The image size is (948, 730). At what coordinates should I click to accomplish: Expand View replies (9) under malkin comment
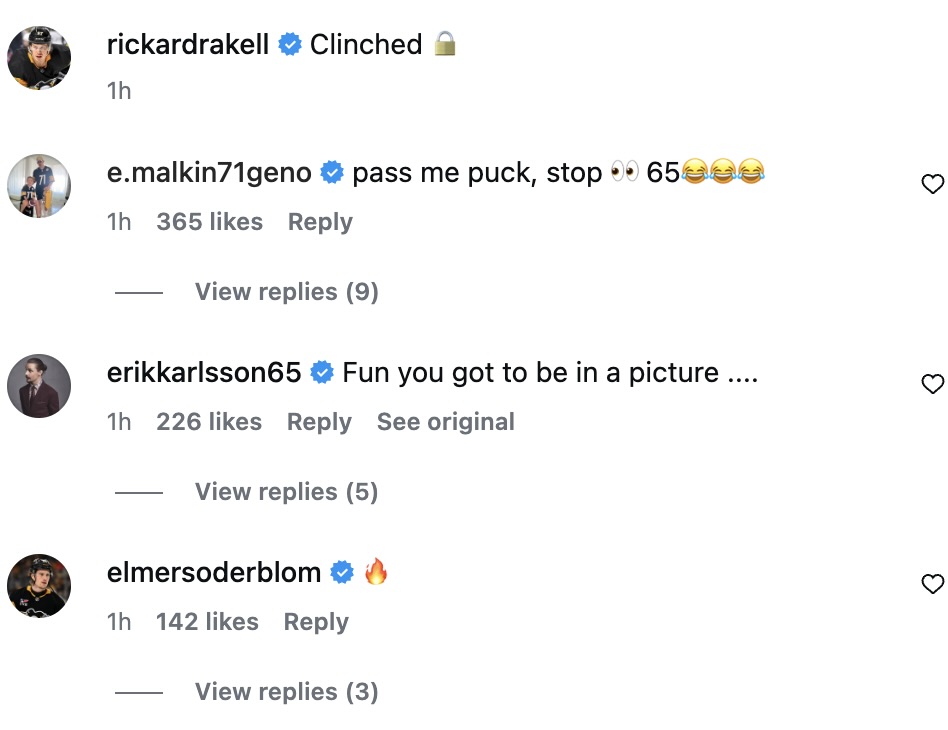tap(286, 292)
